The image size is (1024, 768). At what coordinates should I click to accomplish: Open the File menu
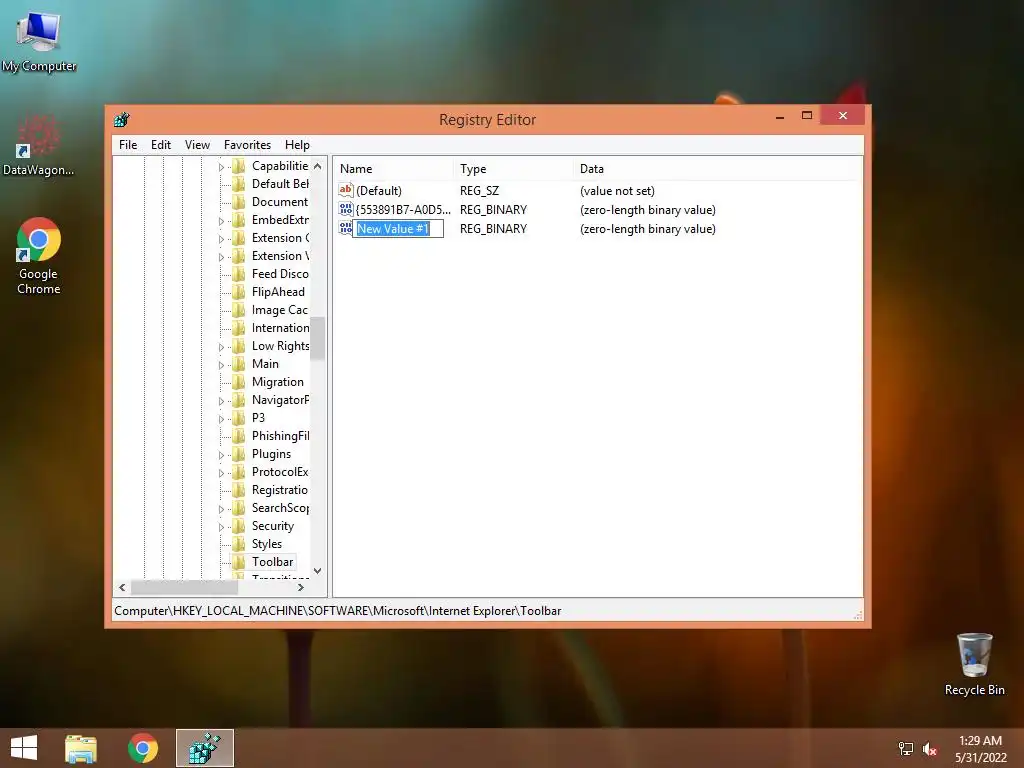click(128, 145)
